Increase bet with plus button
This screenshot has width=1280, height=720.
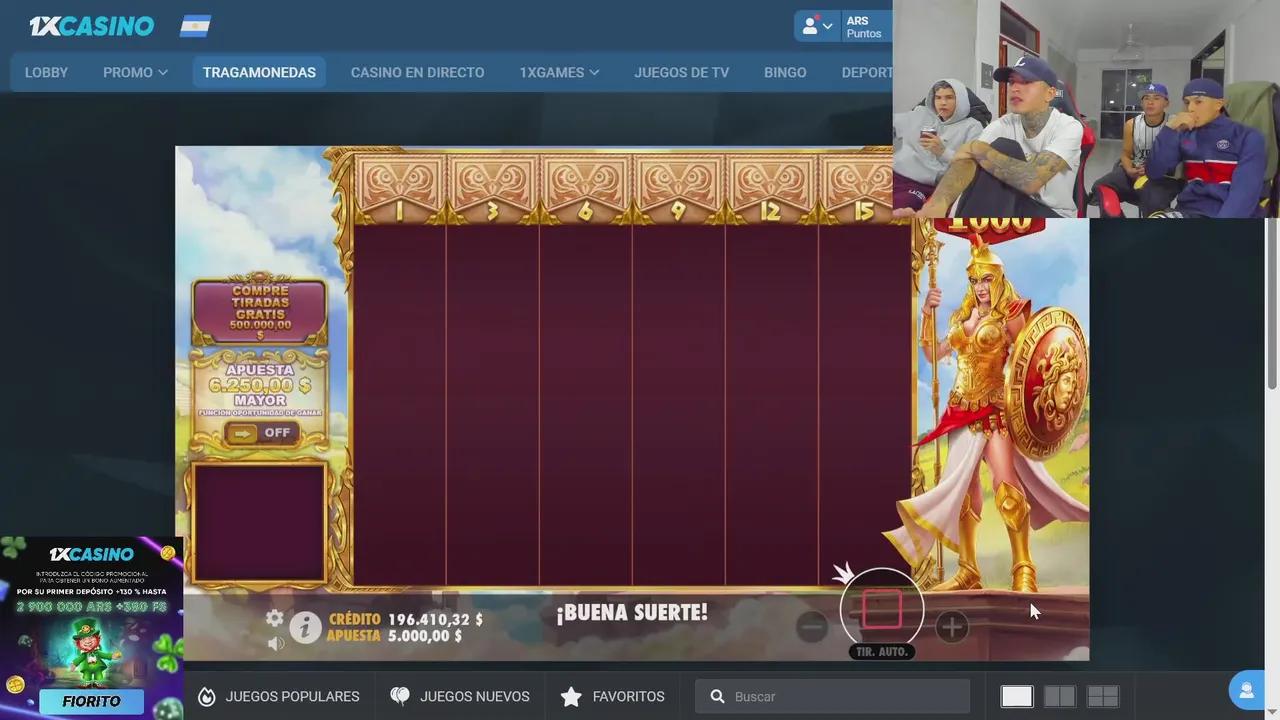tap(951, 627)
